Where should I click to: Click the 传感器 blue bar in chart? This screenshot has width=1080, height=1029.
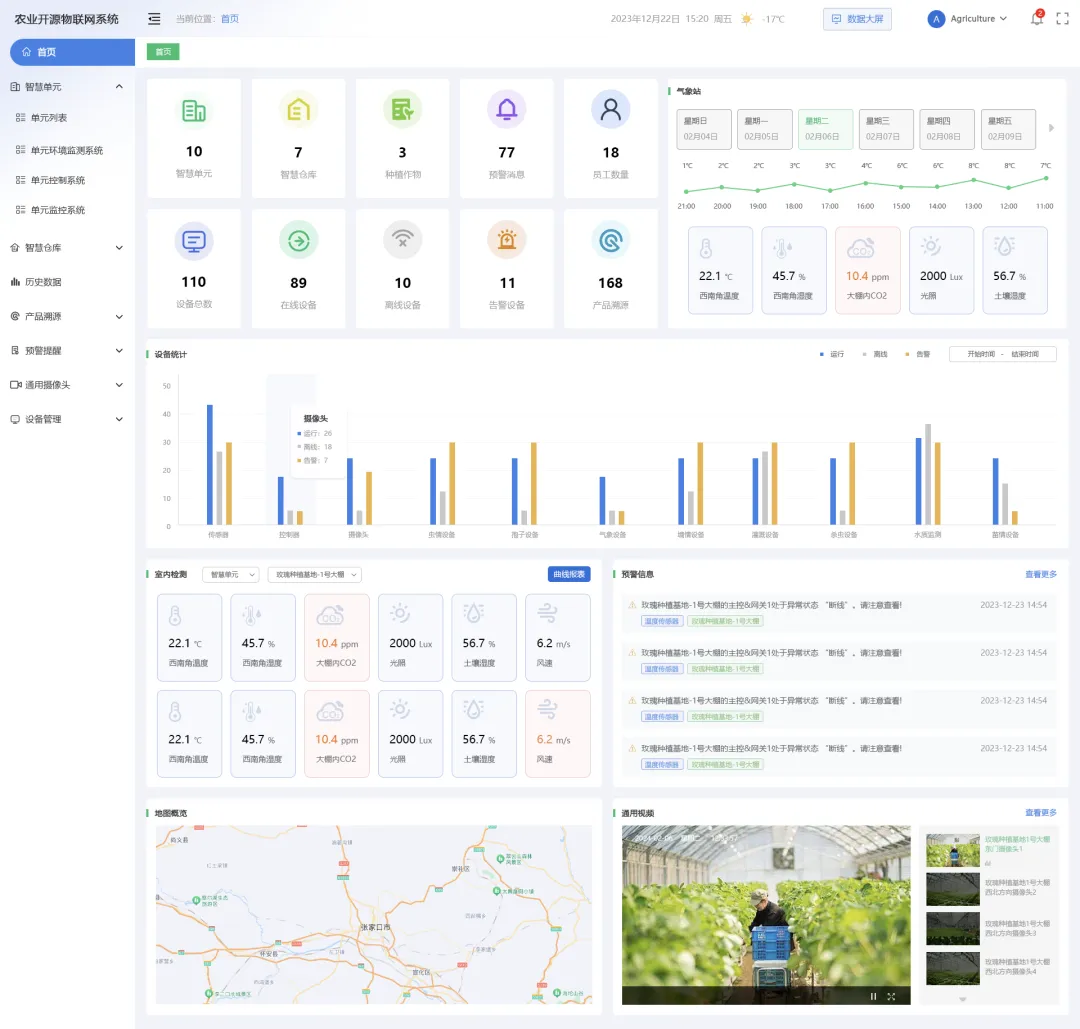(210, 465)
